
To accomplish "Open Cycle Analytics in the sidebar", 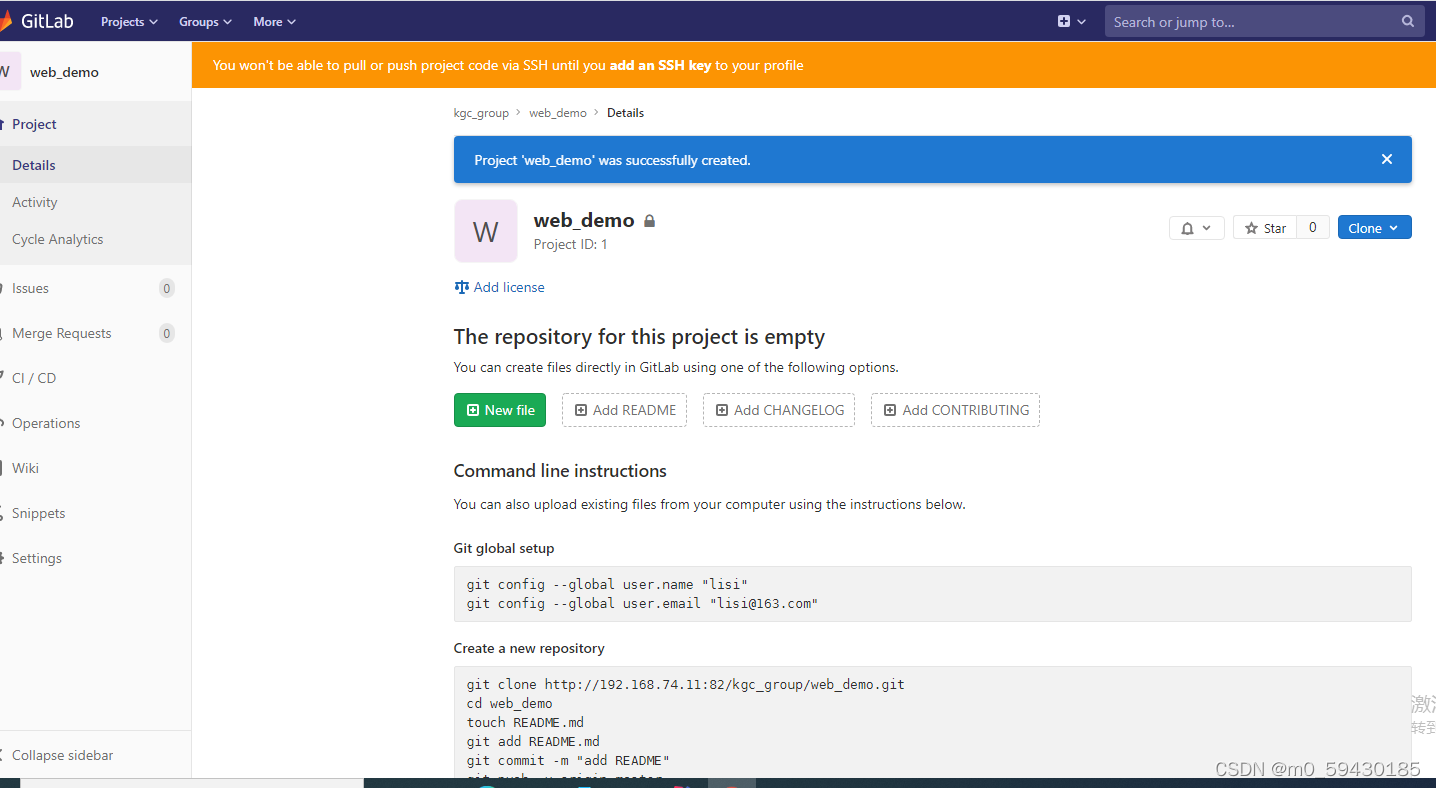I will tap(95, 239).
